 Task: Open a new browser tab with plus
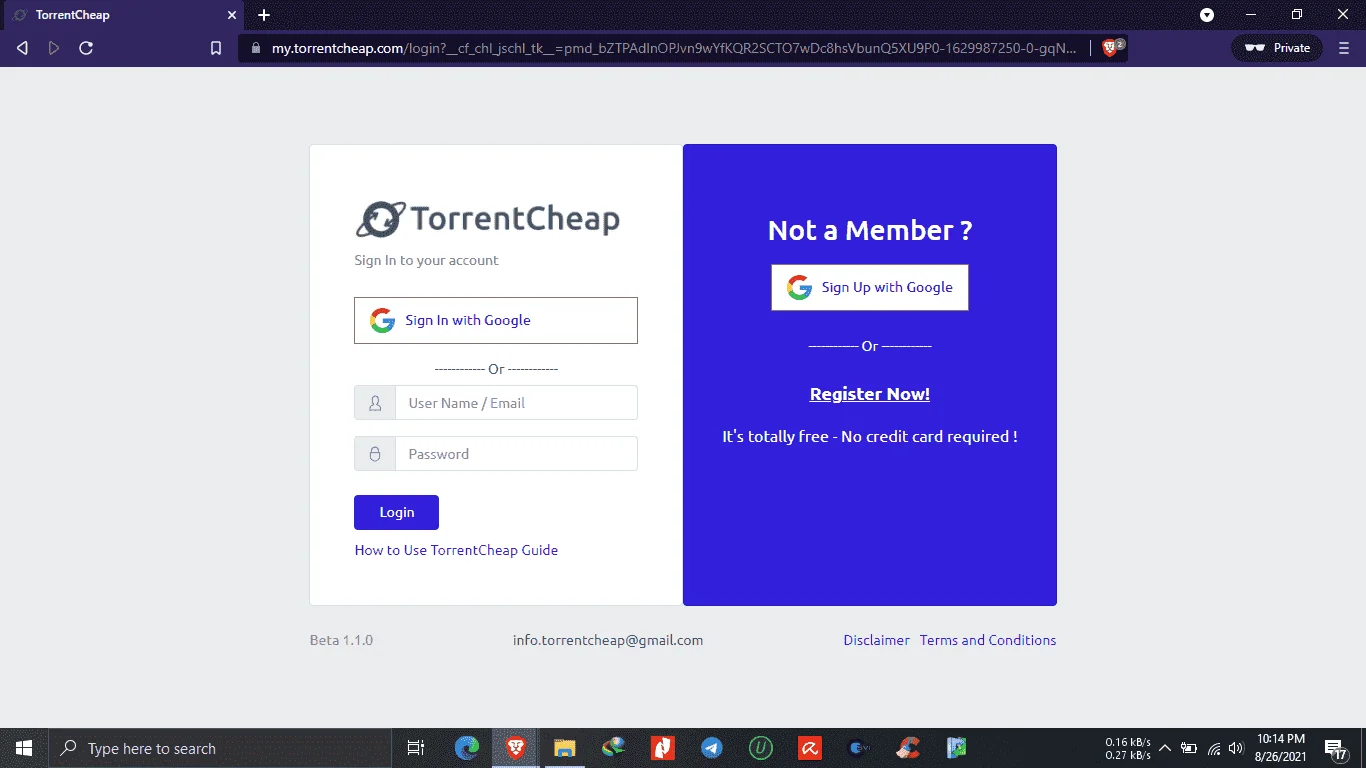(264, 15)
